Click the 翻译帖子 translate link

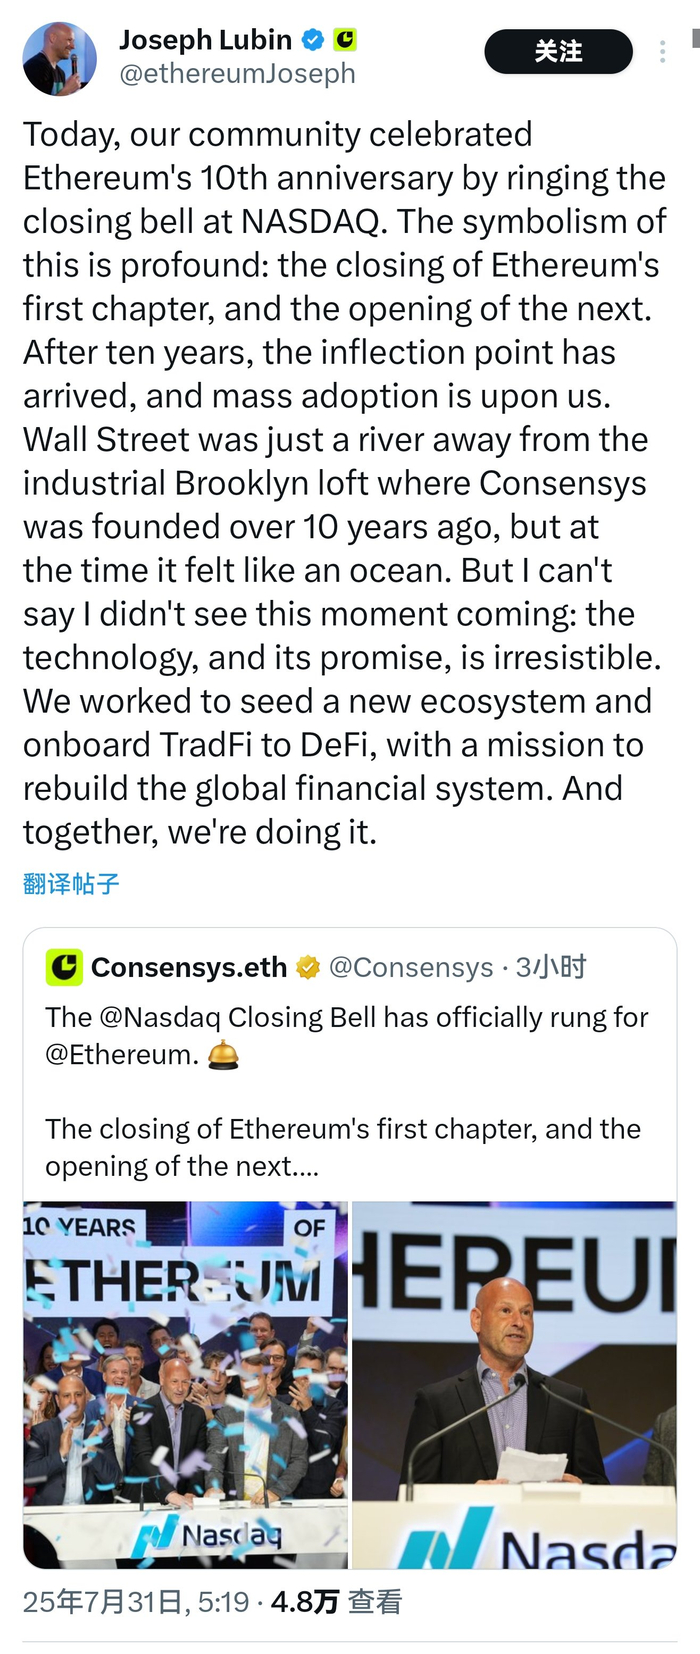(69, 884)
